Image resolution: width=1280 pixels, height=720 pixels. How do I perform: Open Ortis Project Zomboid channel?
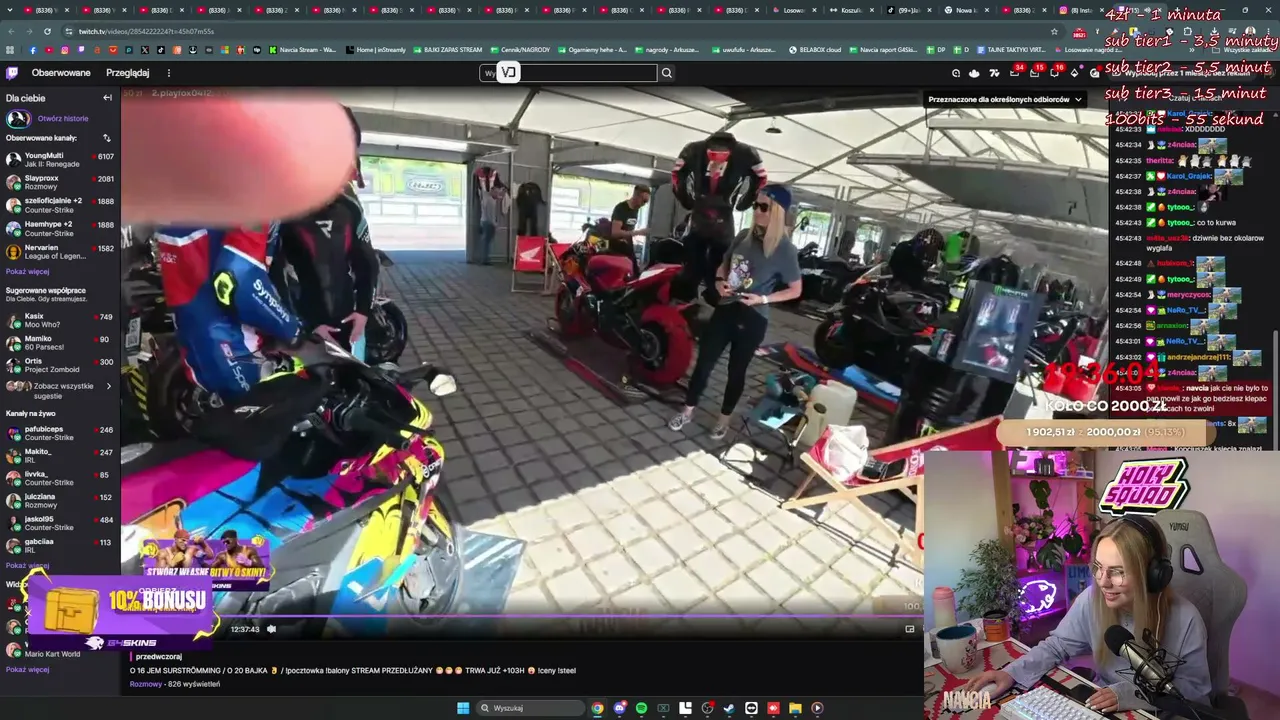point(60,365)
